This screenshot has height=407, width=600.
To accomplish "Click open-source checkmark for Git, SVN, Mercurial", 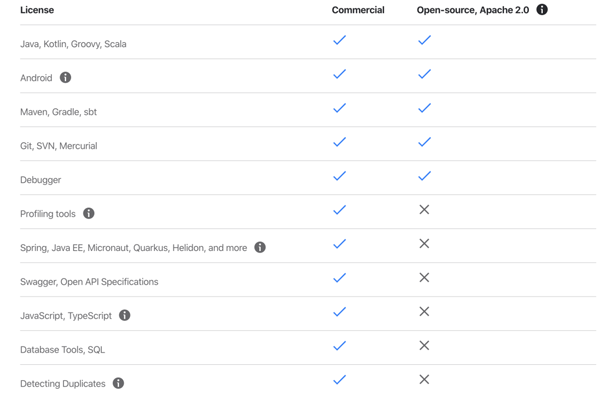I will click(x=424, y=142).
